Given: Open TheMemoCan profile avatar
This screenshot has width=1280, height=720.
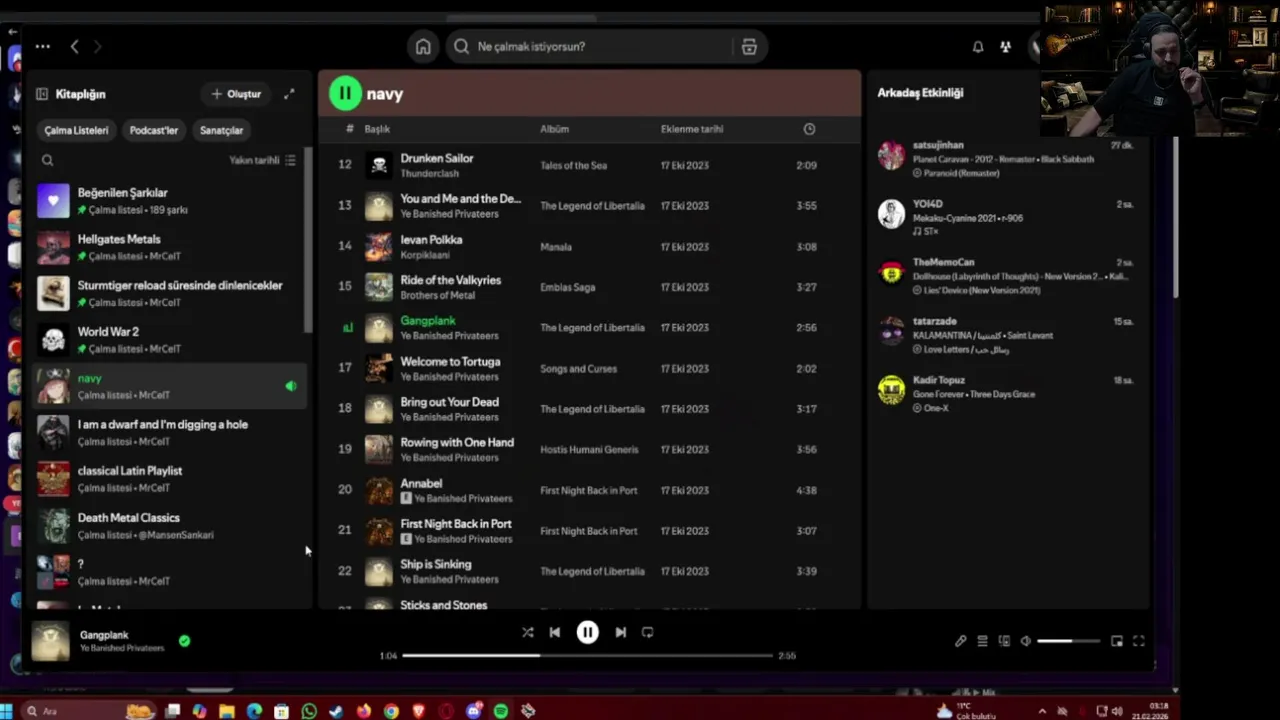Looking at the screenshot, I should pyautogui.click(x=891, y=273).
